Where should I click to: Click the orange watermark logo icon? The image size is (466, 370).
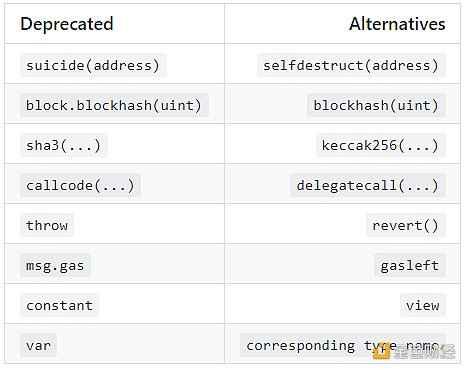point(381,351)
